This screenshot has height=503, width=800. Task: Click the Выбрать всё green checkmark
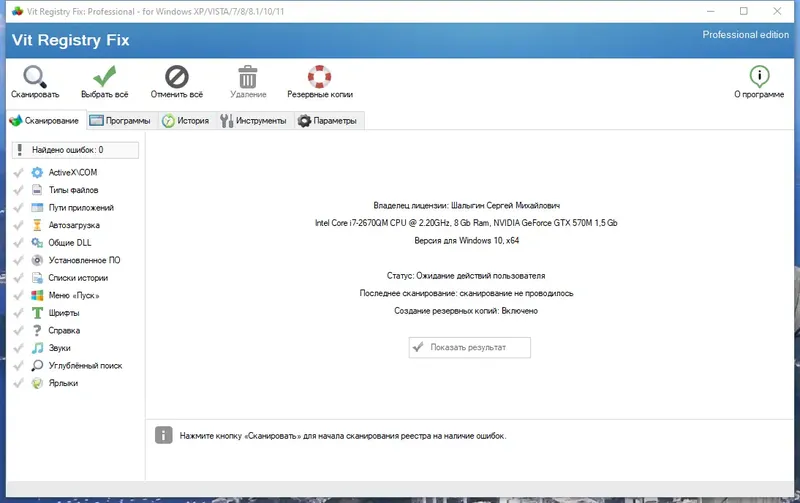(x=105, y=77)
